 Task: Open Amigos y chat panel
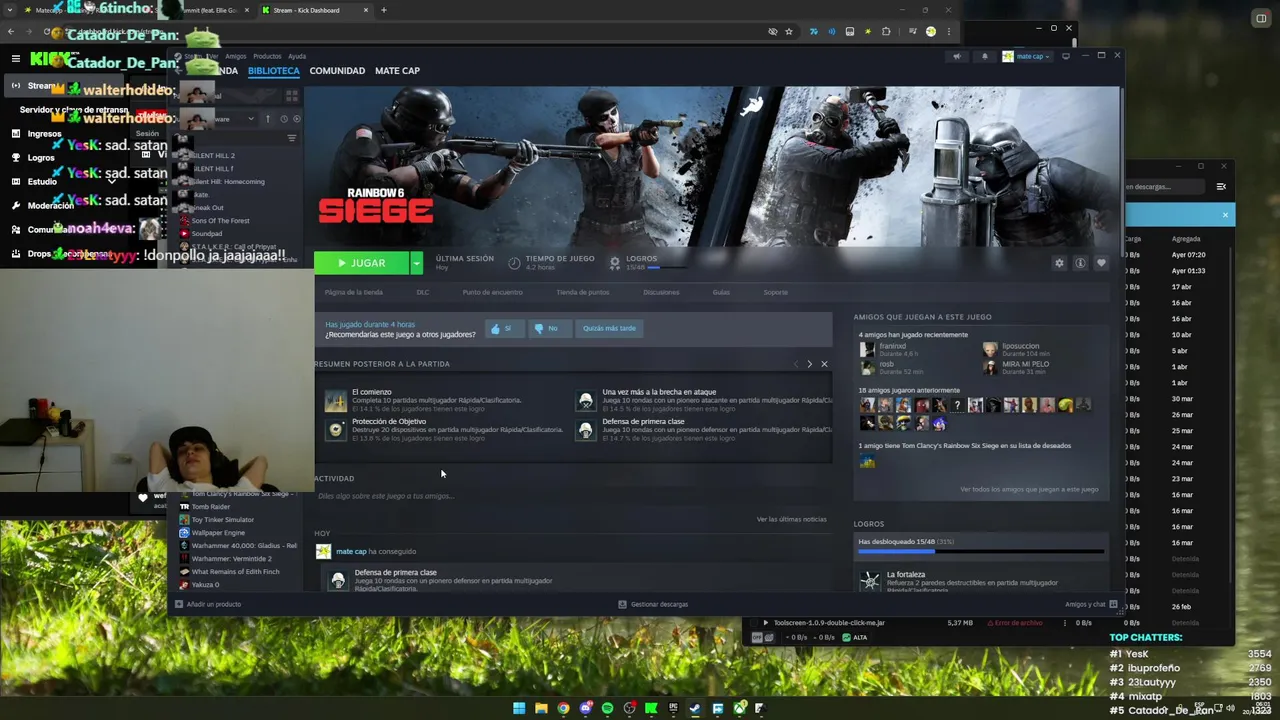1091,604
